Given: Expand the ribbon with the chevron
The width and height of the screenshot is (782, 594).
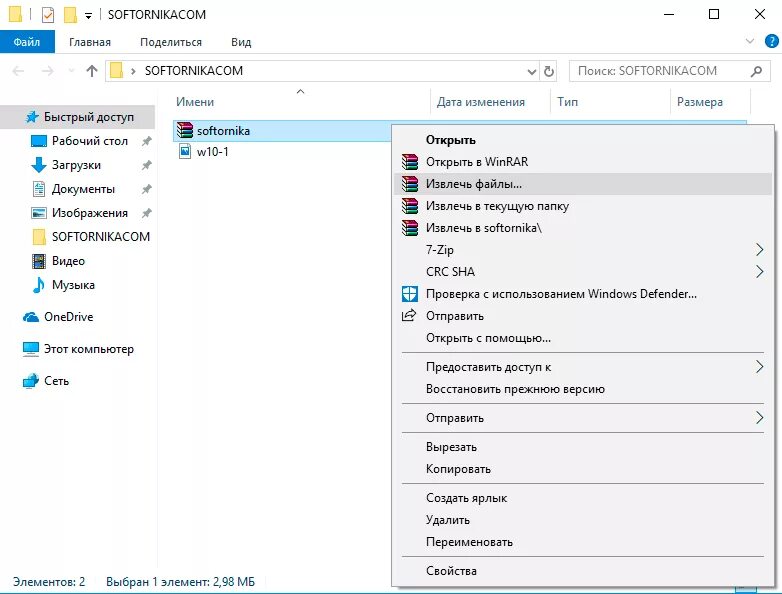Looking at the screenshot, I should tap(750, 41).
